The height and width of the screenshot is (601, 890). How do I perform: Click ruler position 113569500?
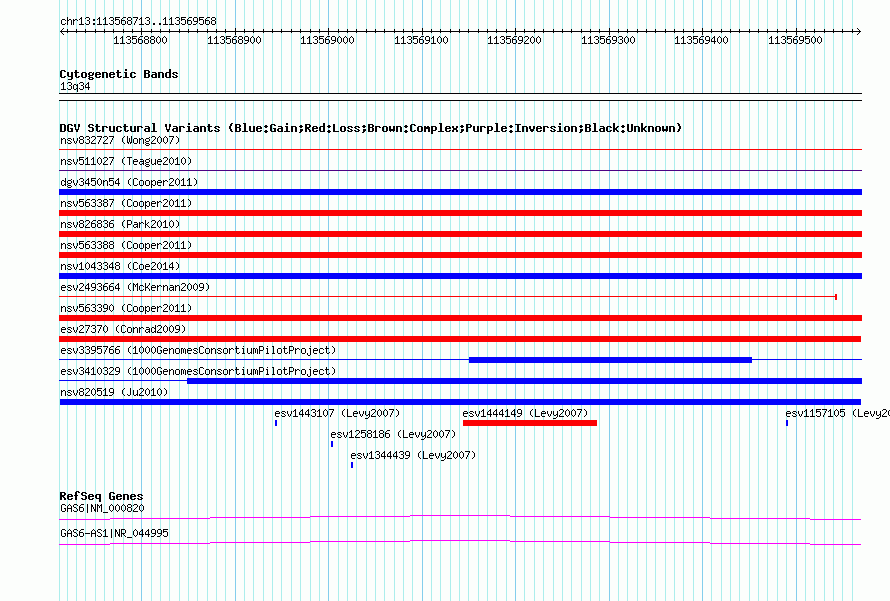[795, 40]
